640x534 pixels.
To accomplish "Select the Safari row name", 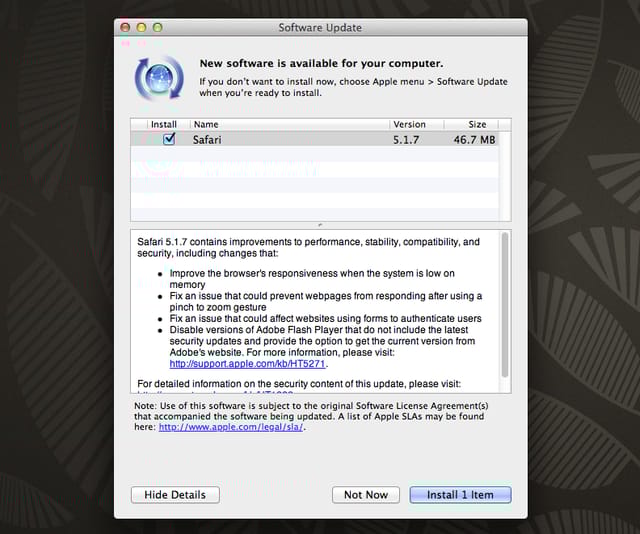I will tap(207, 140).
